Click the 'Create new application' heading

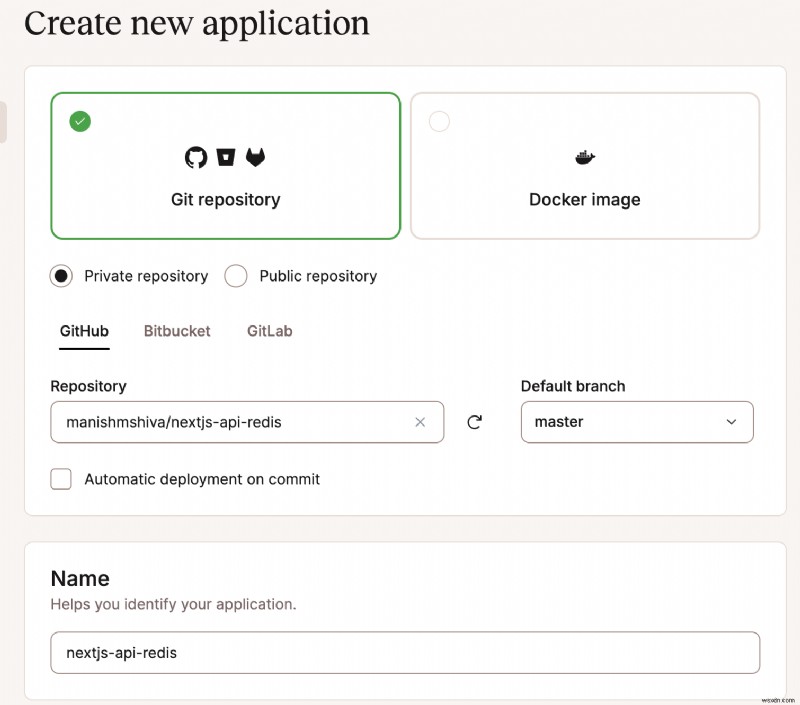pos(196,23)
